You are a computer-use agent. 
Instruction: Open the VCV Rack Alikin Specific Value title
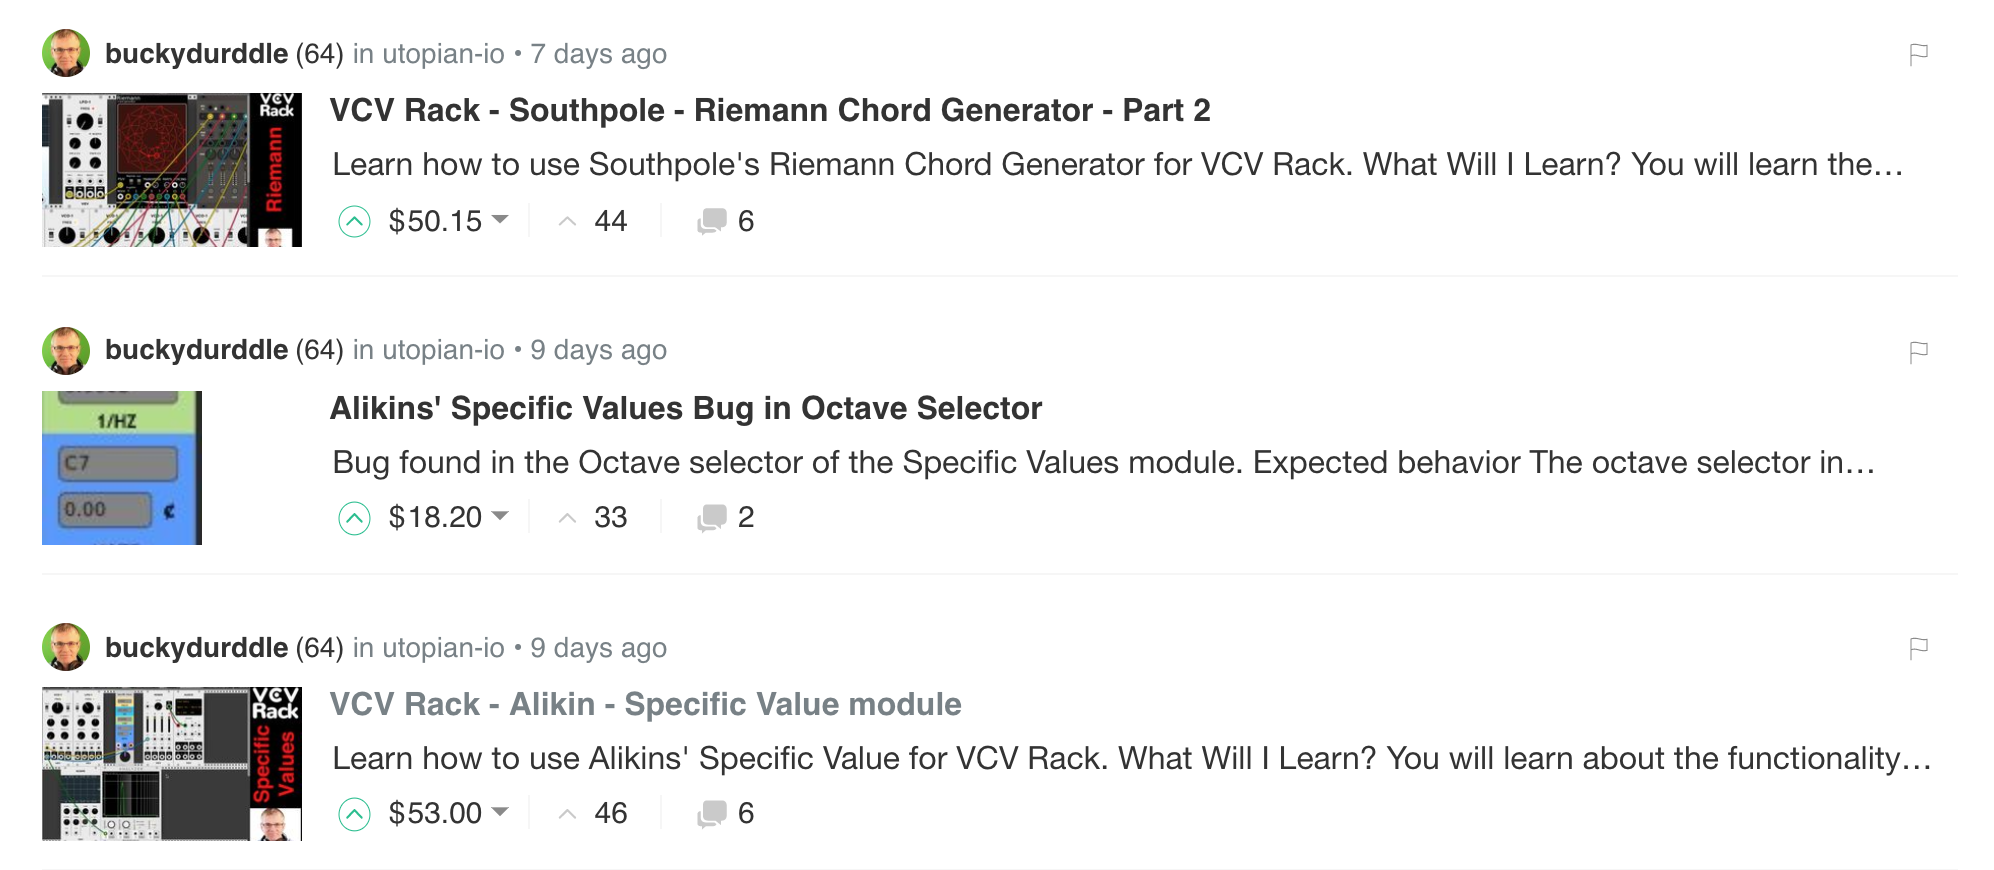click(645, 704)
